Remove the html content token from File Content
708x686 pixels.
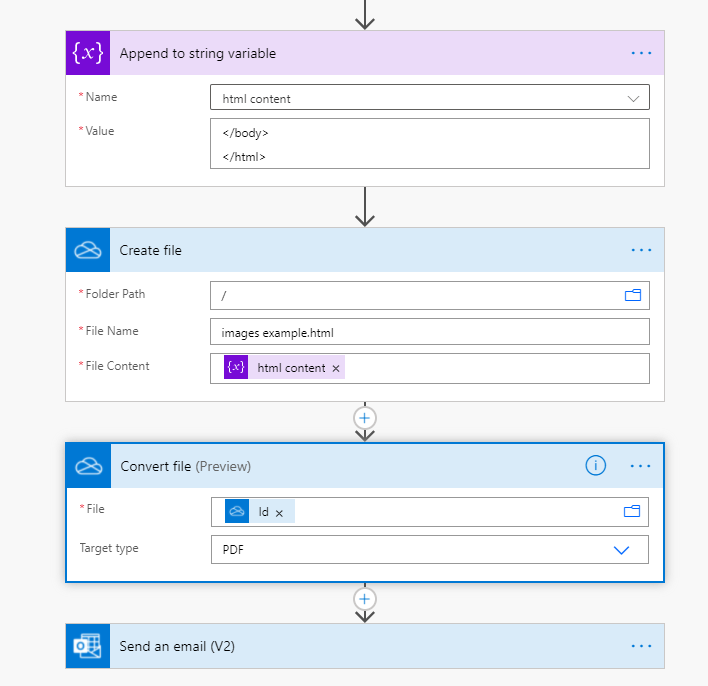336,368
